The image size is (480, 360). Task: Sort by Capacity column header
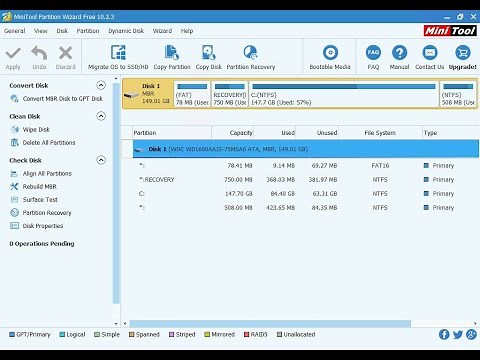point(233,133)
